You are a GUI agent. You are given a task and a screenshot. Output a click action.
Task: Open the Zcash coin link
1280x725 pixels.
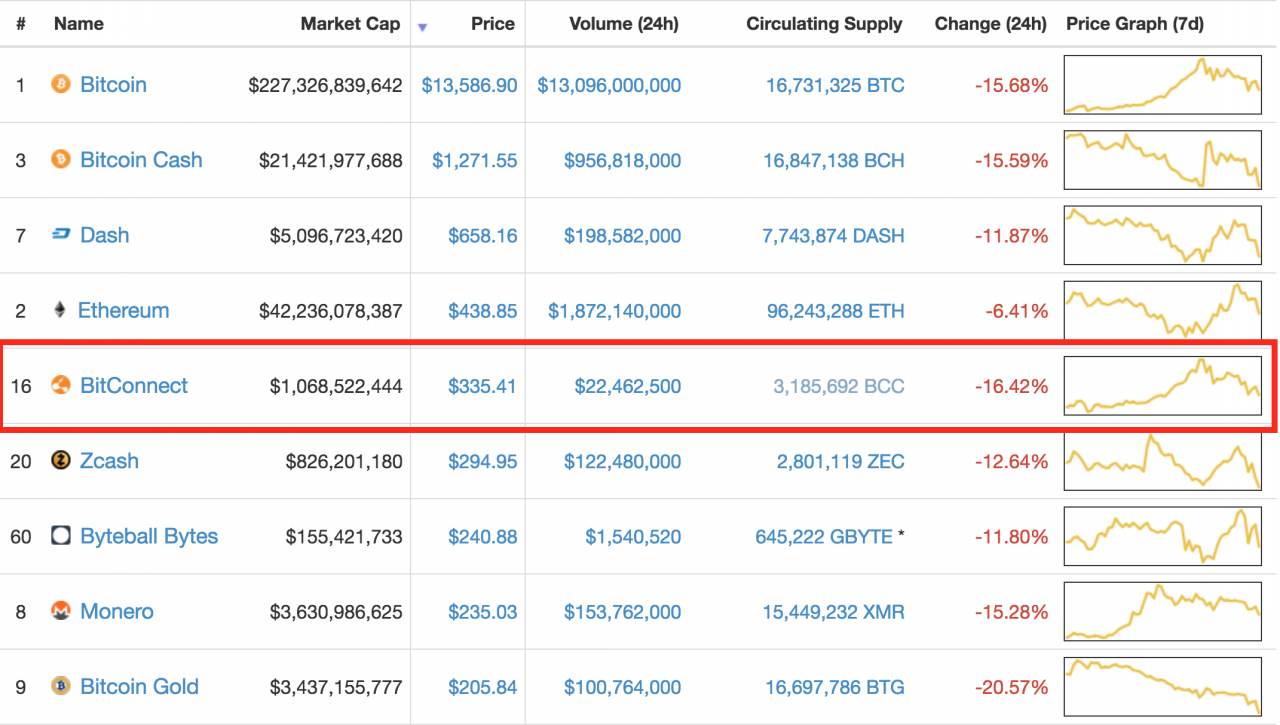[x=109, y=461]
